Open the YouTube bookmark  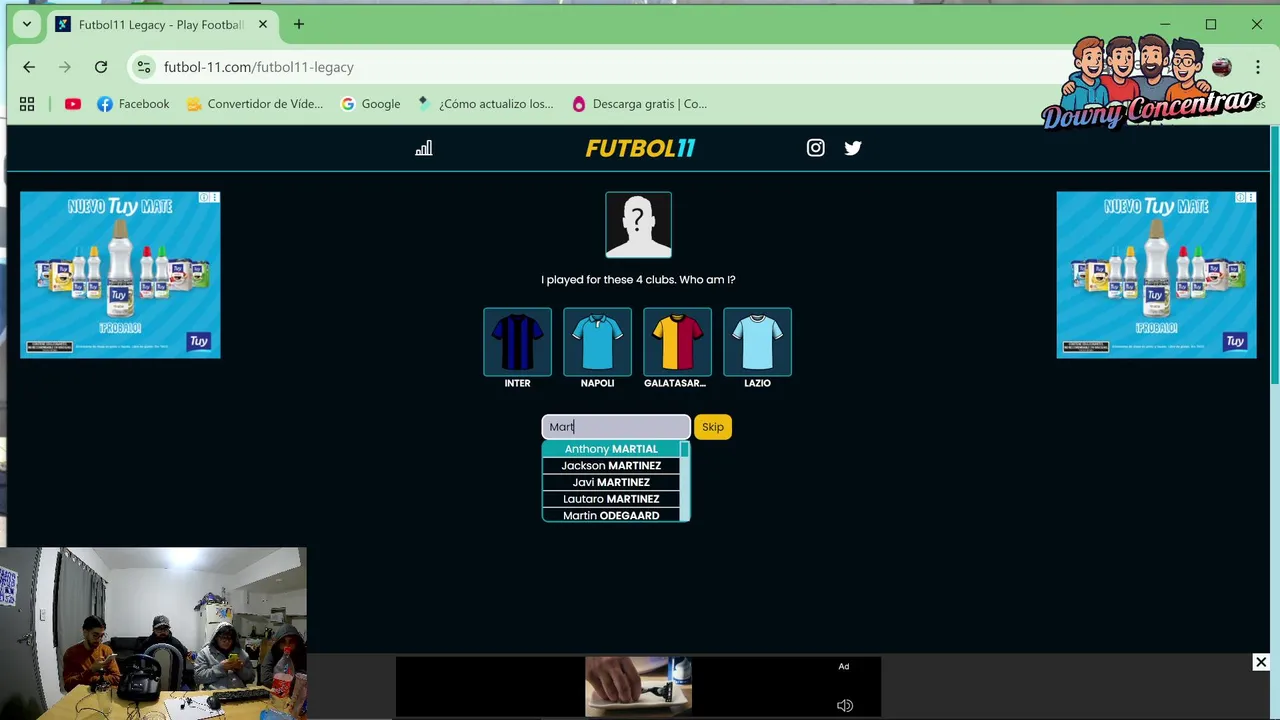click(x=73, y=104)
